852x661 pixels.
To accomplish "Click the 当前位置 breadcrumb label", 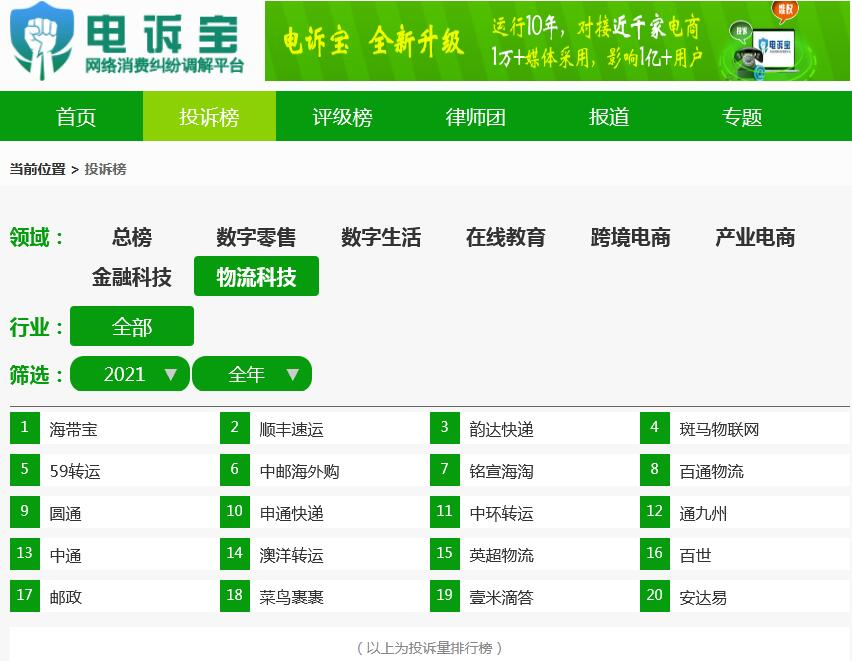I will point(37,169).
